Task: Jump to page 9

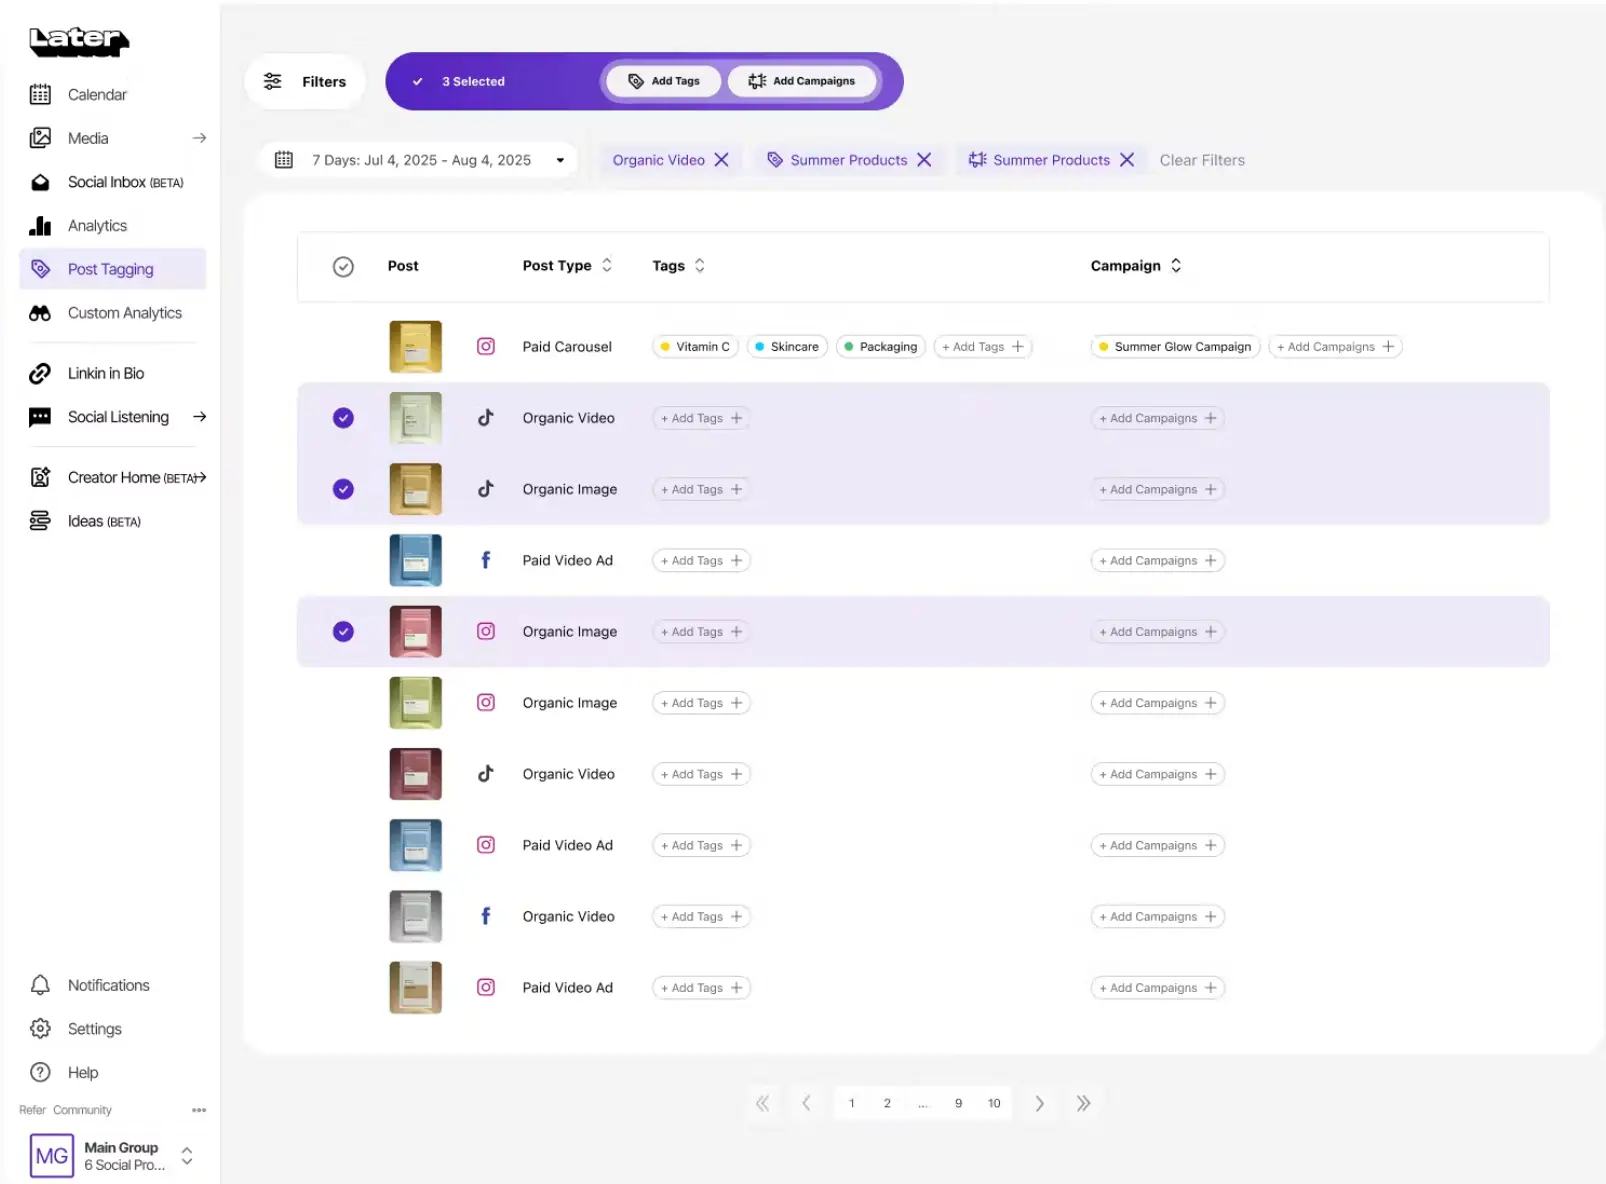Action: coord(958,1103)
